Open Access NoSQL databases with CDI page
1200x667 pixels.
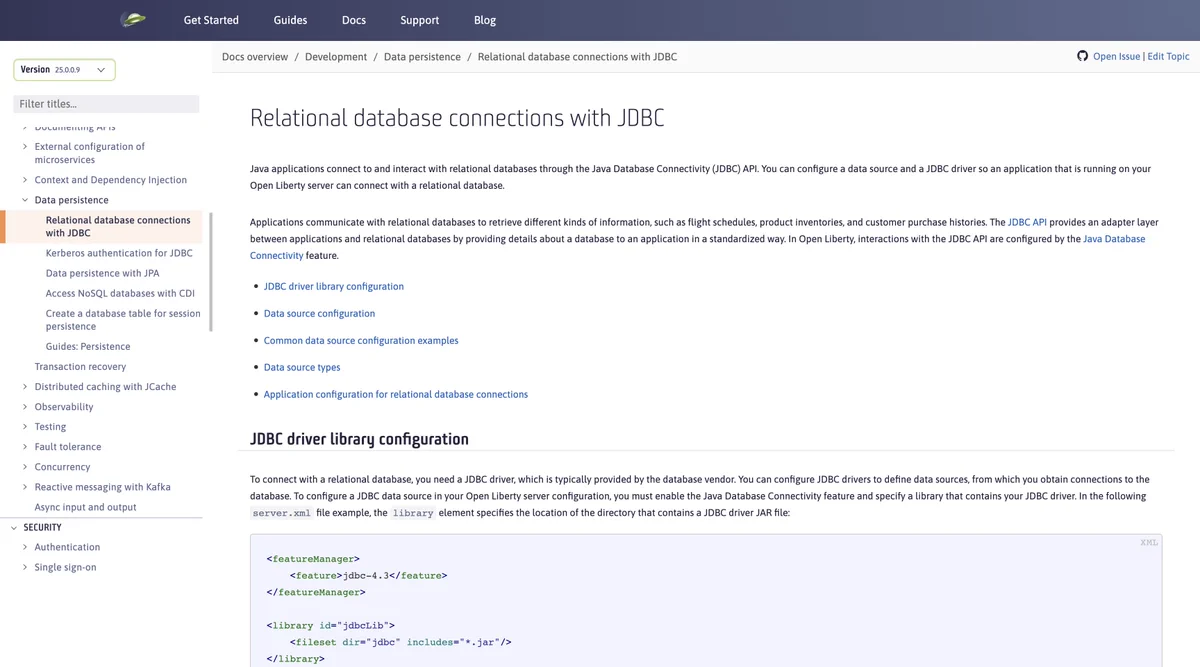coord(120,293)
